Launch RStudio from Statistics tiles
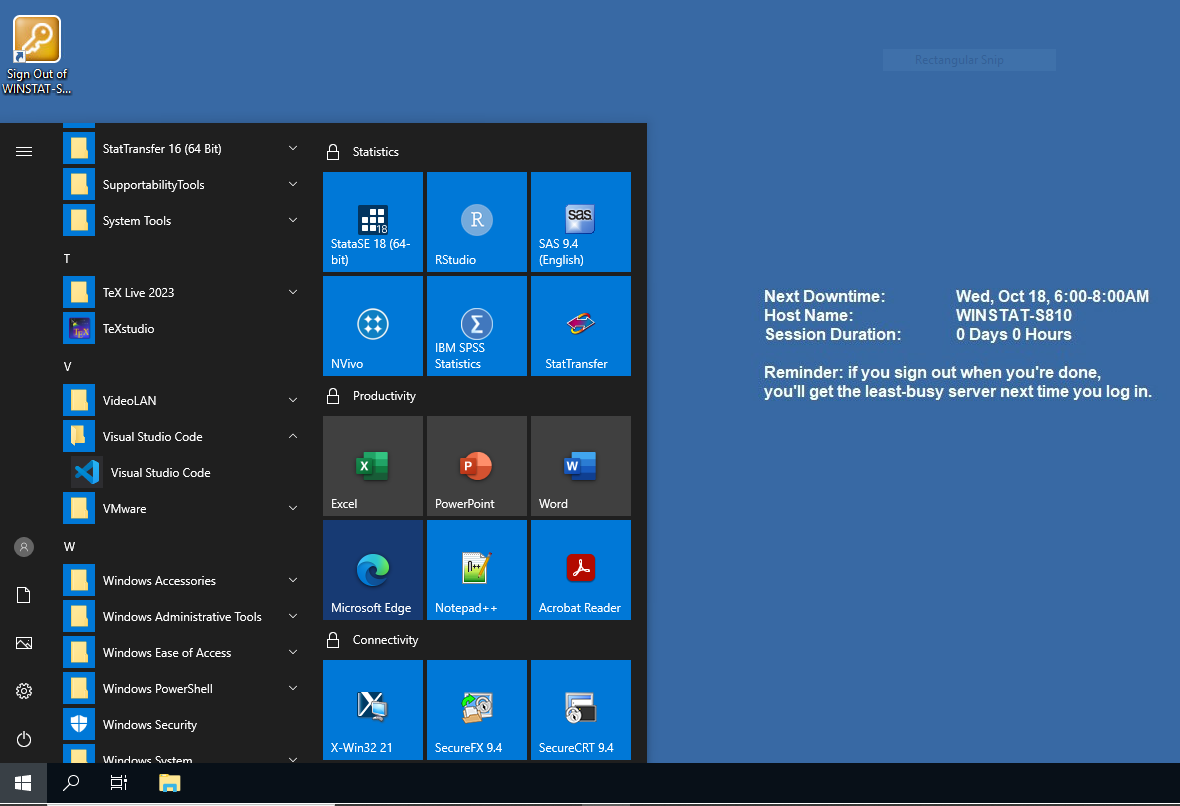 pyautogui.click(x=476, y=222)
